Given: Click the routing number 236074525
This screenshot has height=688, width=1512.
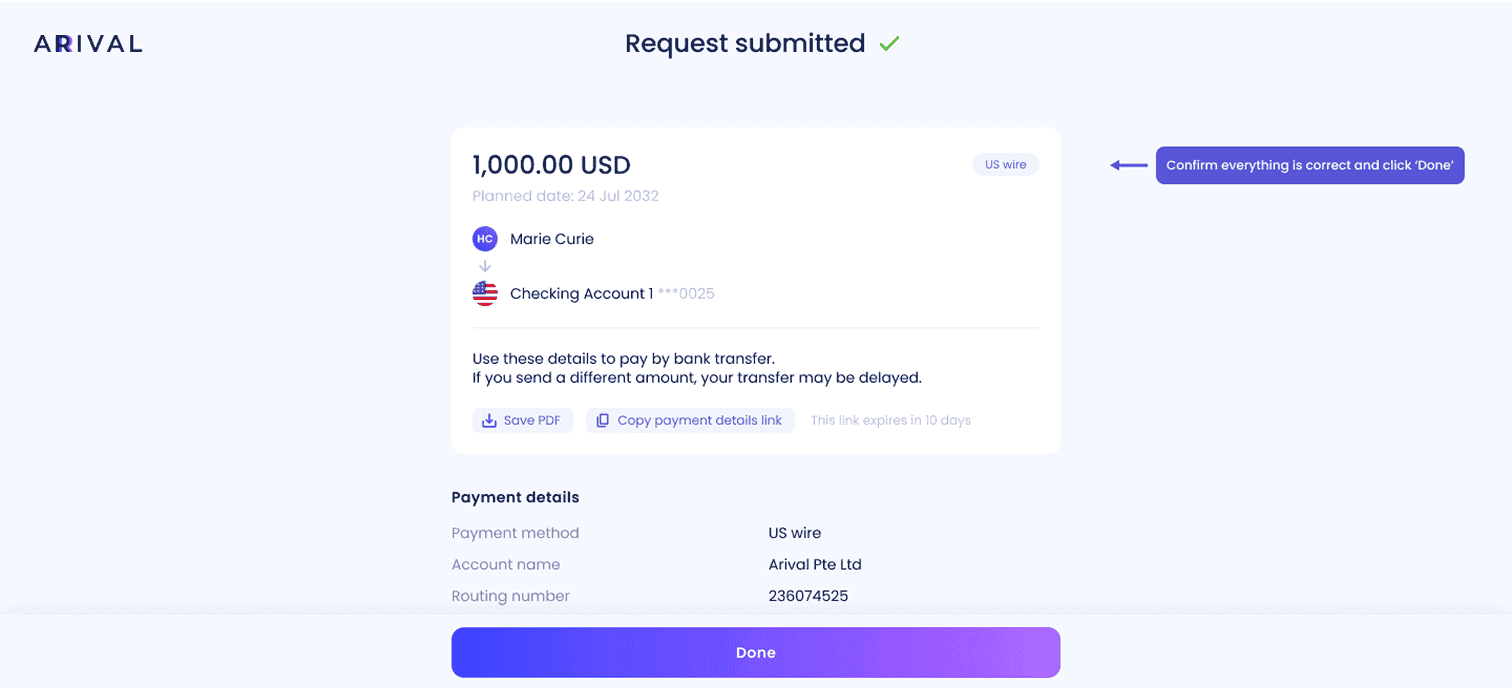Looking at the screenshot, I should pos(808,596).
